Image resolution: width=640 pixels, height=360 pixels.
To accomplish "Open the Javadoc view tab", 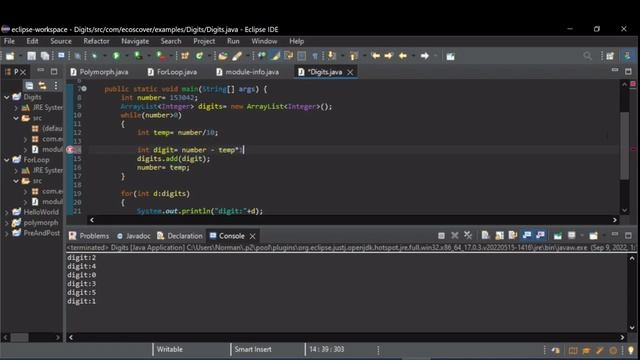I will click(133, 236).
